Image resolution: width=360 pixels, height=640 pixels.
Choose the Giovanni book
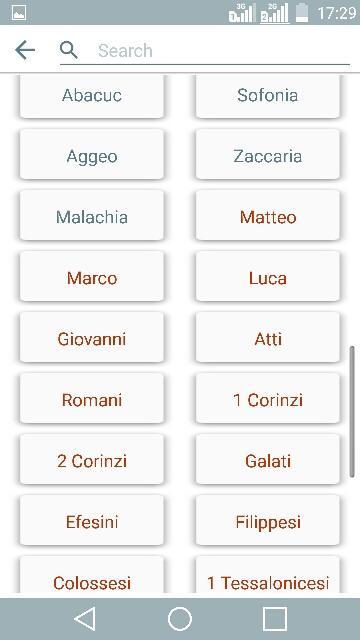pyautogui.click(x=92, y=337)
